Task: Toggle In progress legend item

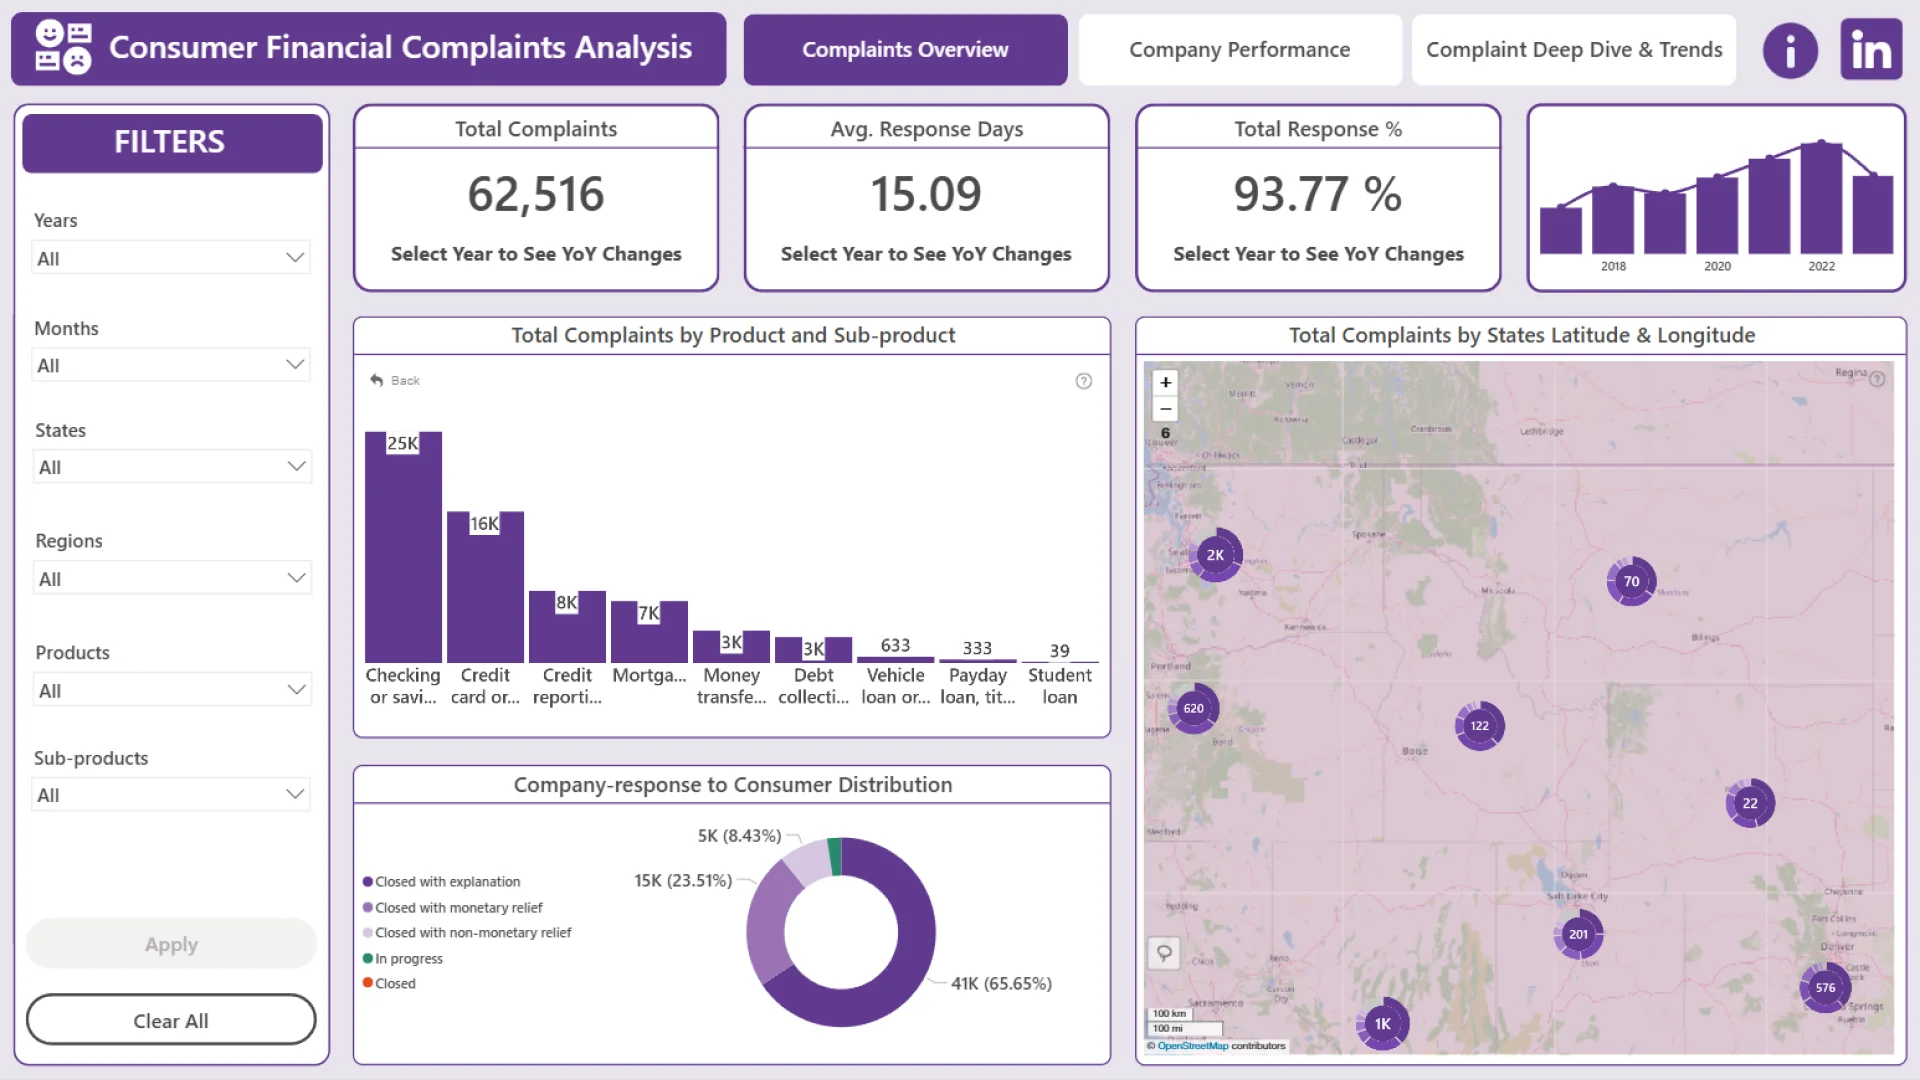Action: click(408, 959)
